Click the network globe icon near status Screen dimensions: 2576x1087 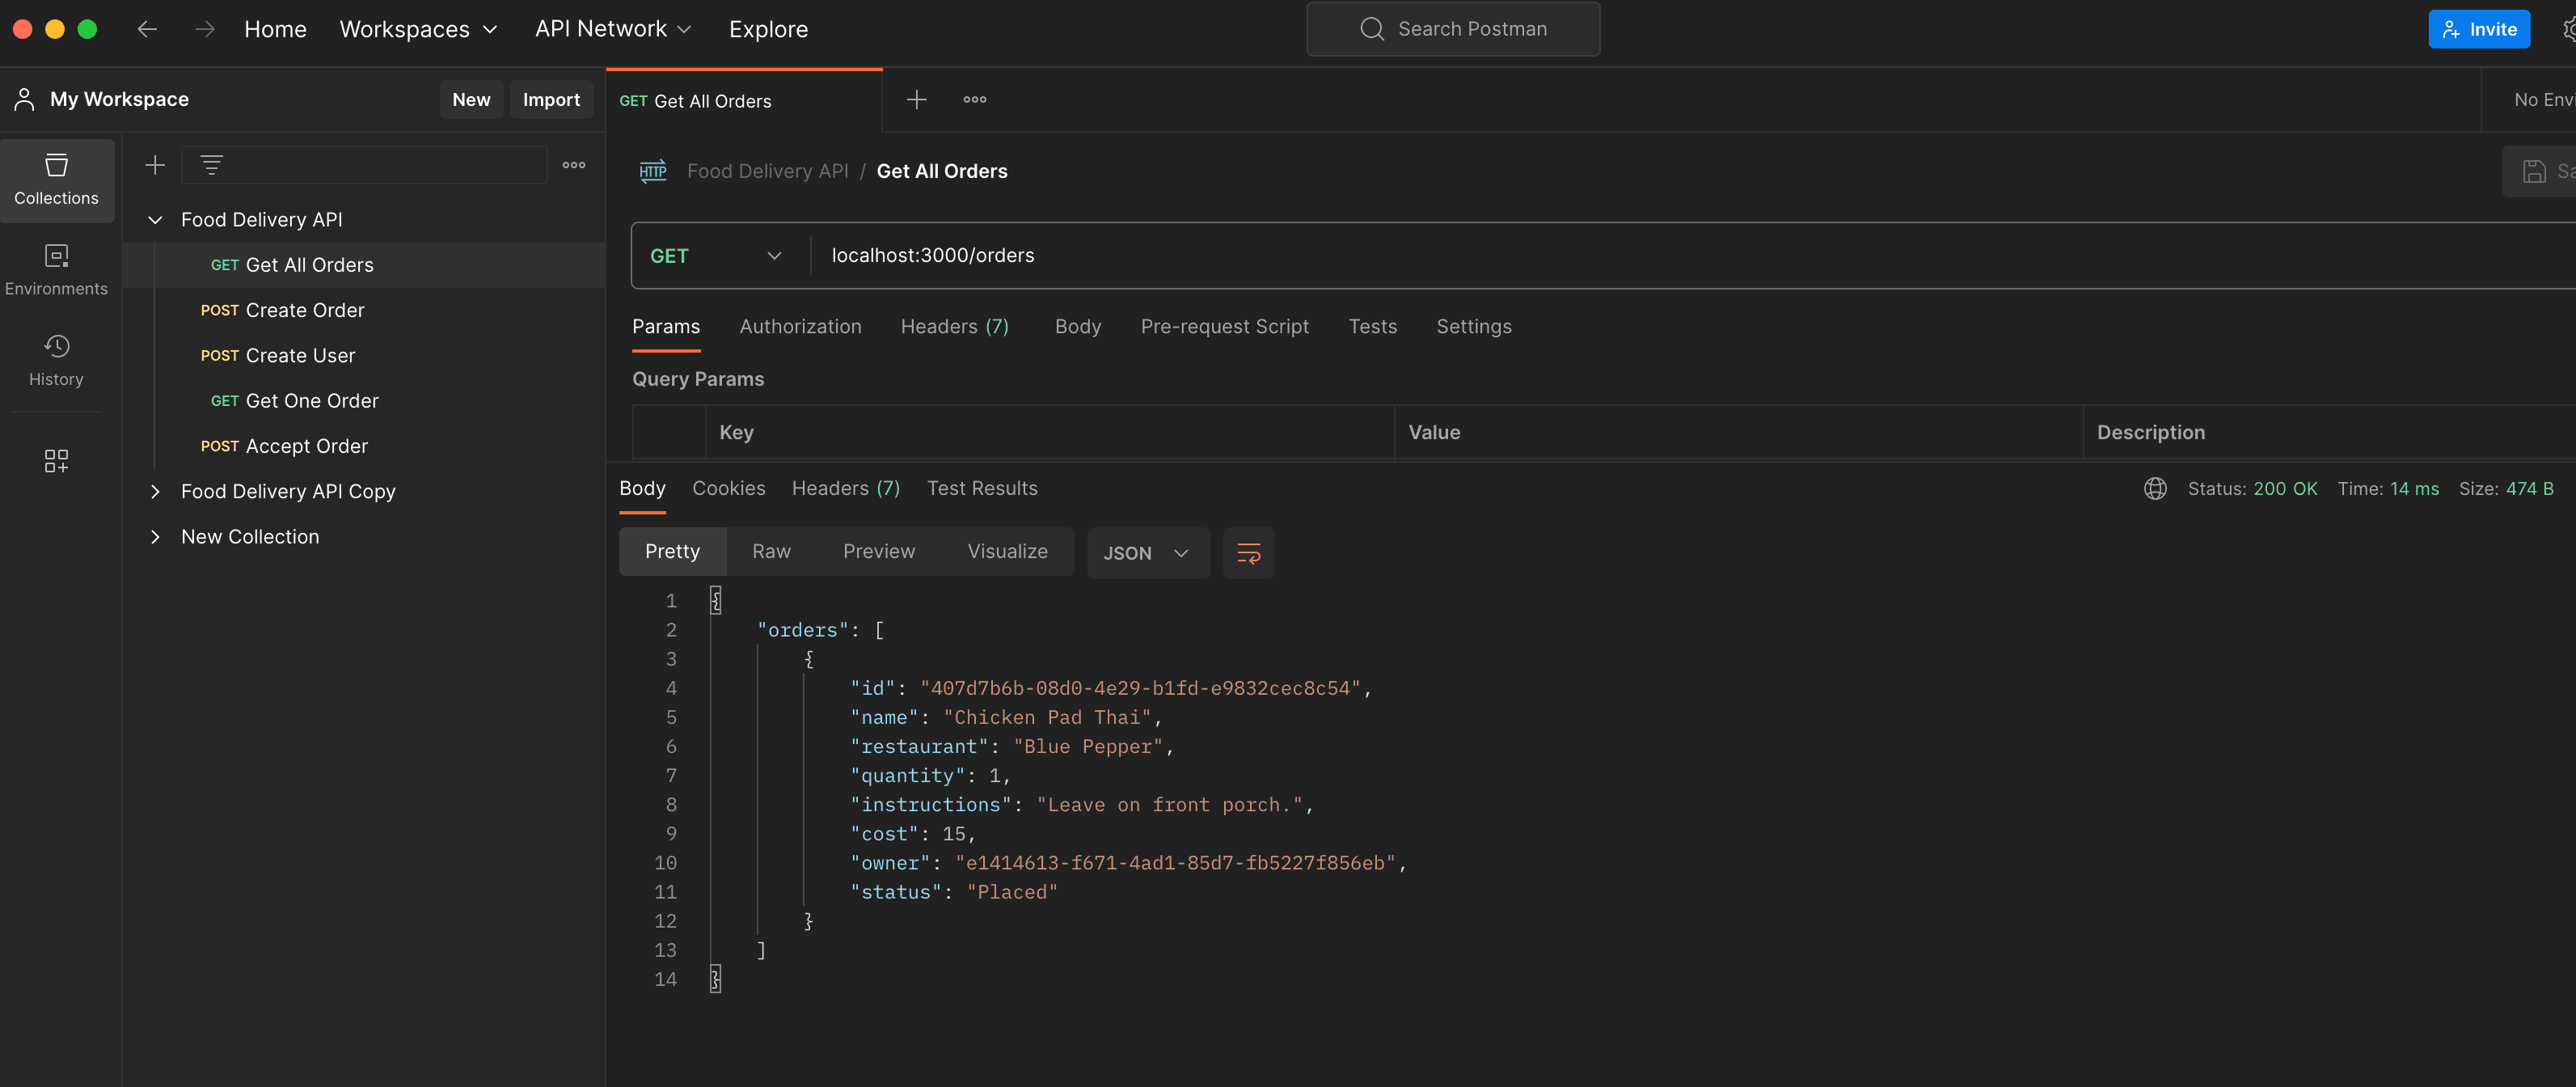(x=2154, y=488)
